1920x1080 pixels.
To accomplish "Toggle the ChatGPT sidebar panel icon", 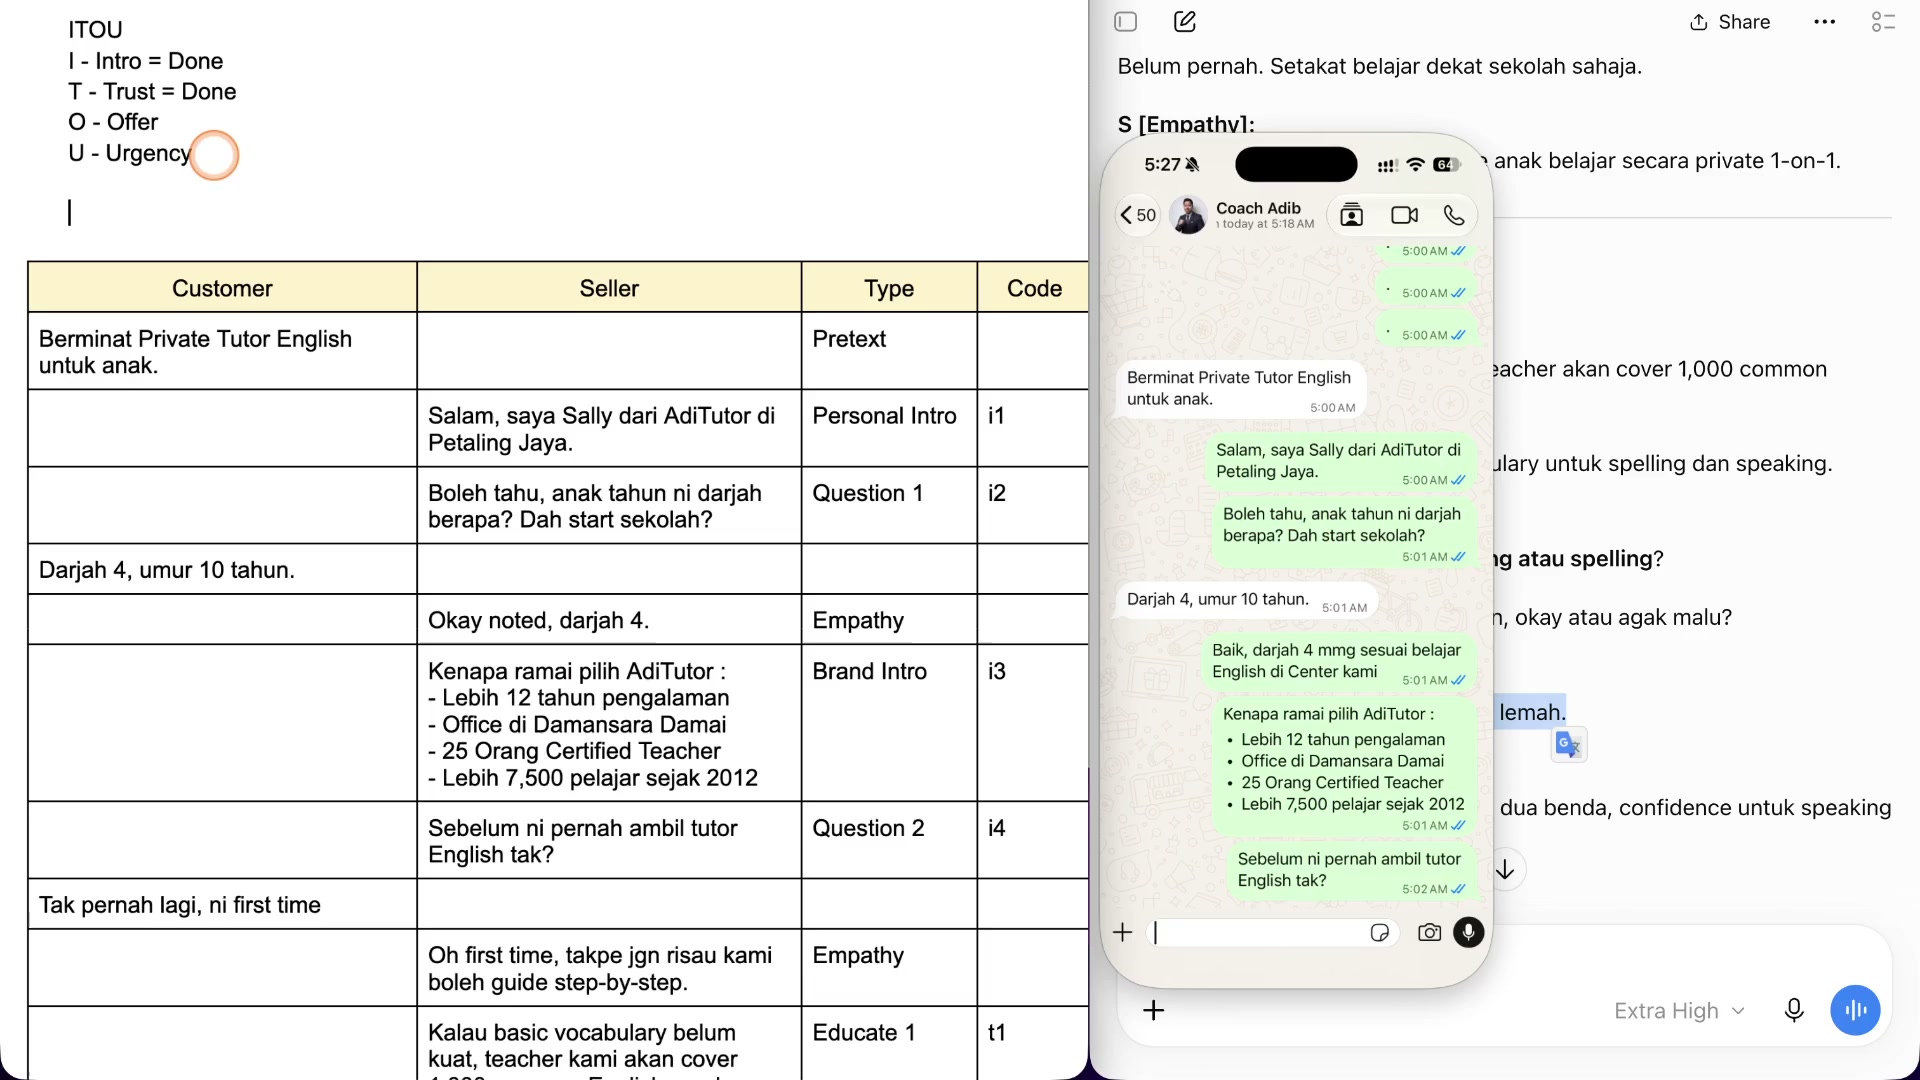I will (1126, 22).
